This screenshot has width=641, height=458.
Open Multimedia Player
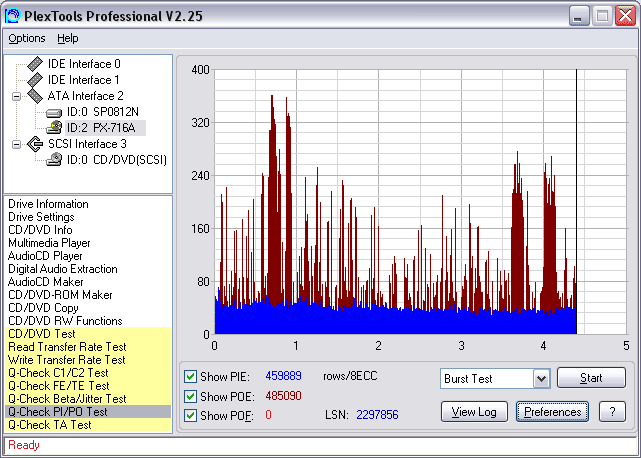49,243
